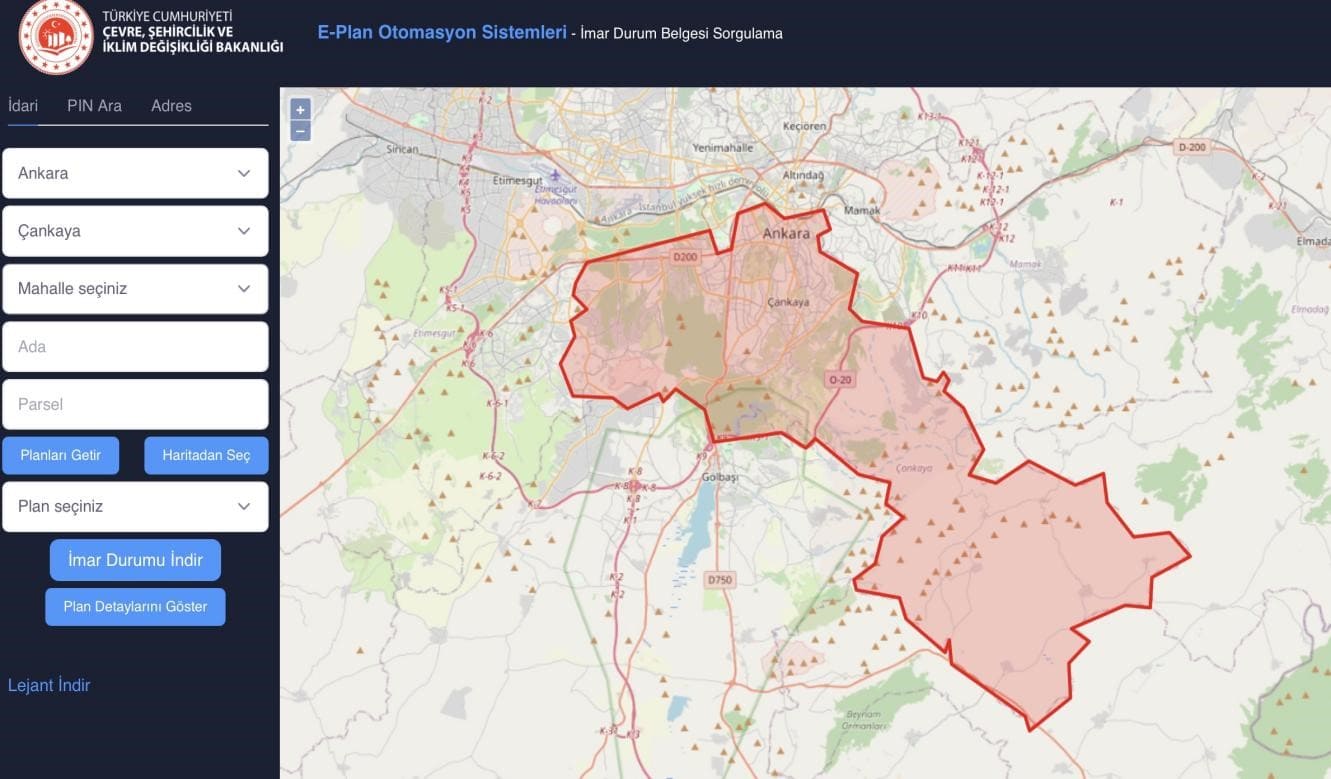Click the O-20 highway badge on map
Image resolution: width=1331 pixels, height=779 pixels.
tap(840, 379)
